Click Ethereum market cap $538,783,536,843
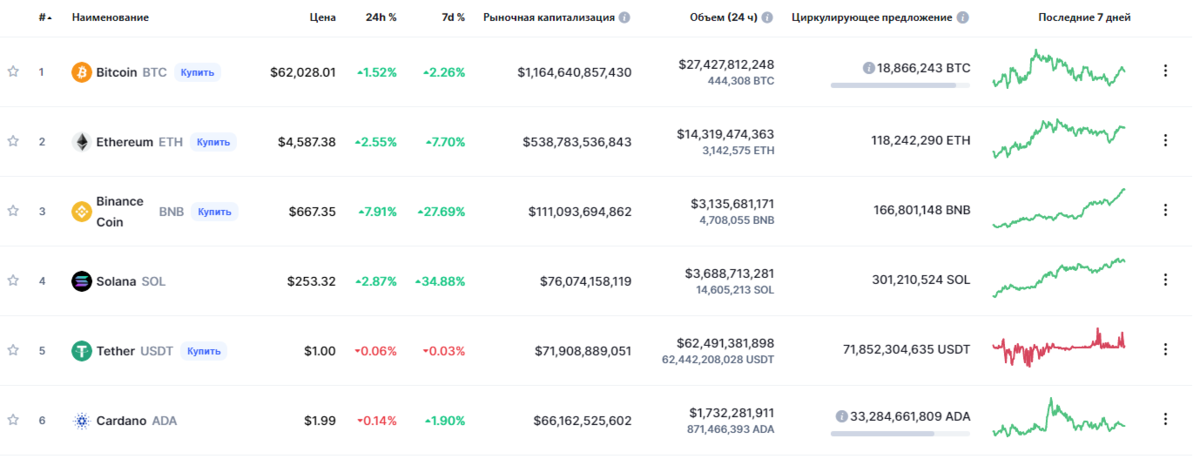This screenshot has width=1200, height=459. pyautogui.click(x=577, y=142)
